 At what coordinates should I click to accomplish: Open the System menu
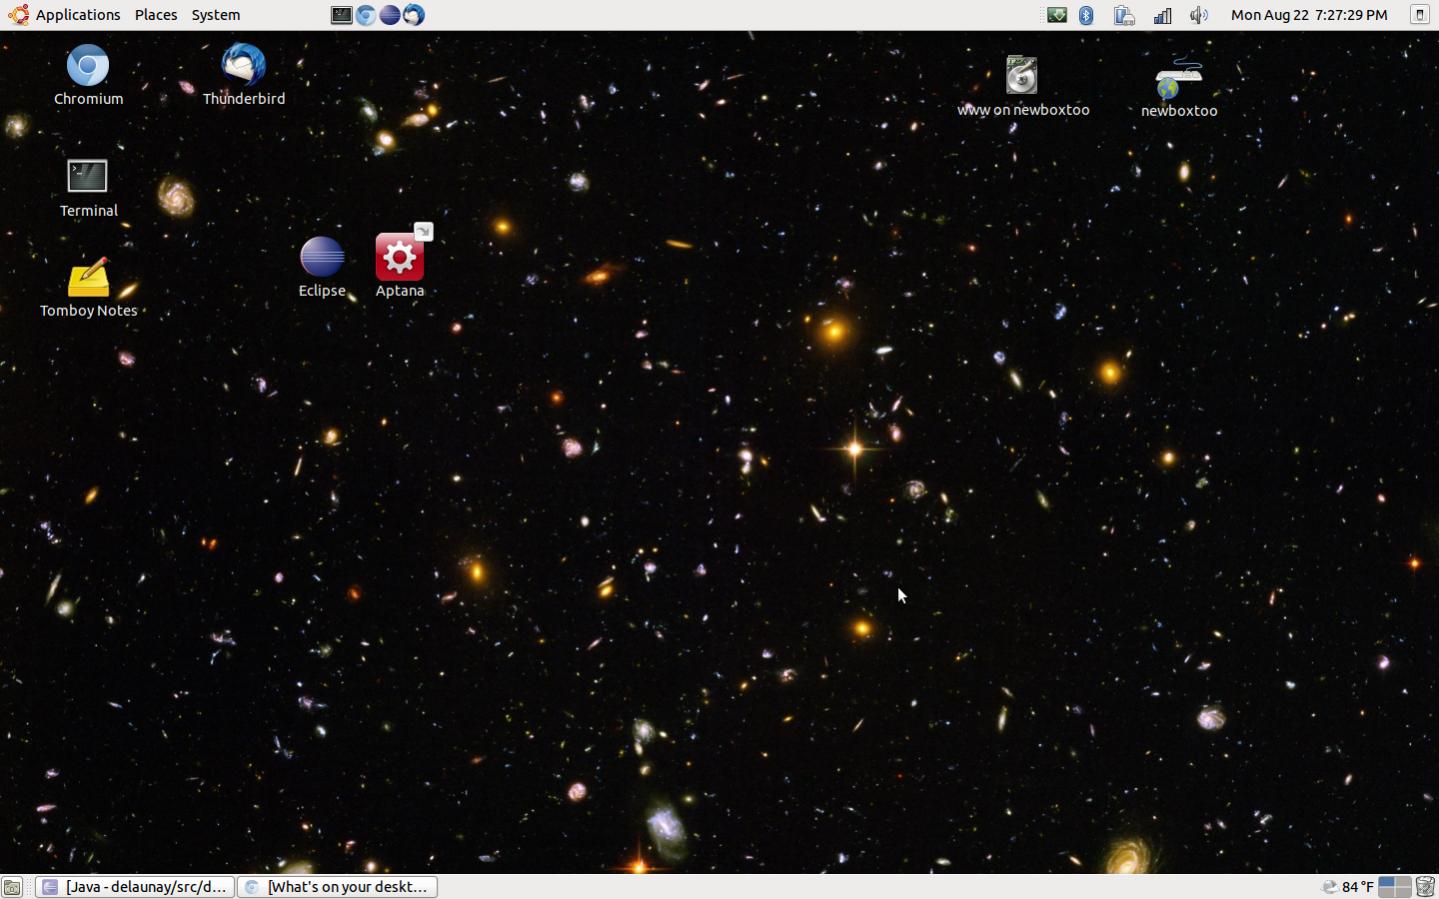[216, 15]
